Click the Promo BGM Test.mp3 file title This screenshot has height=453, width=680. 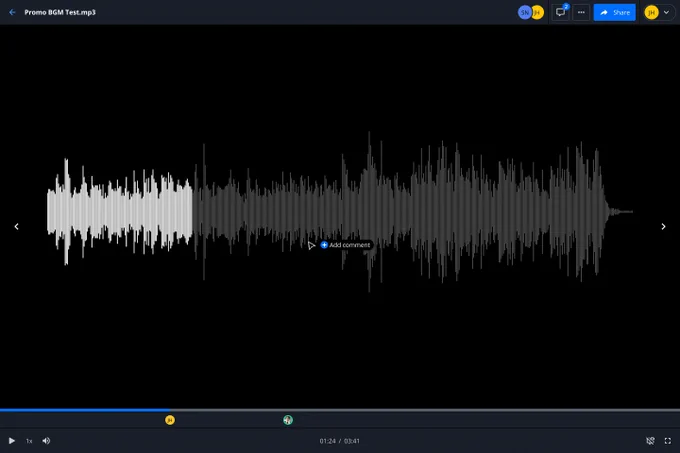pyautogui.click(x=60, y=12)
